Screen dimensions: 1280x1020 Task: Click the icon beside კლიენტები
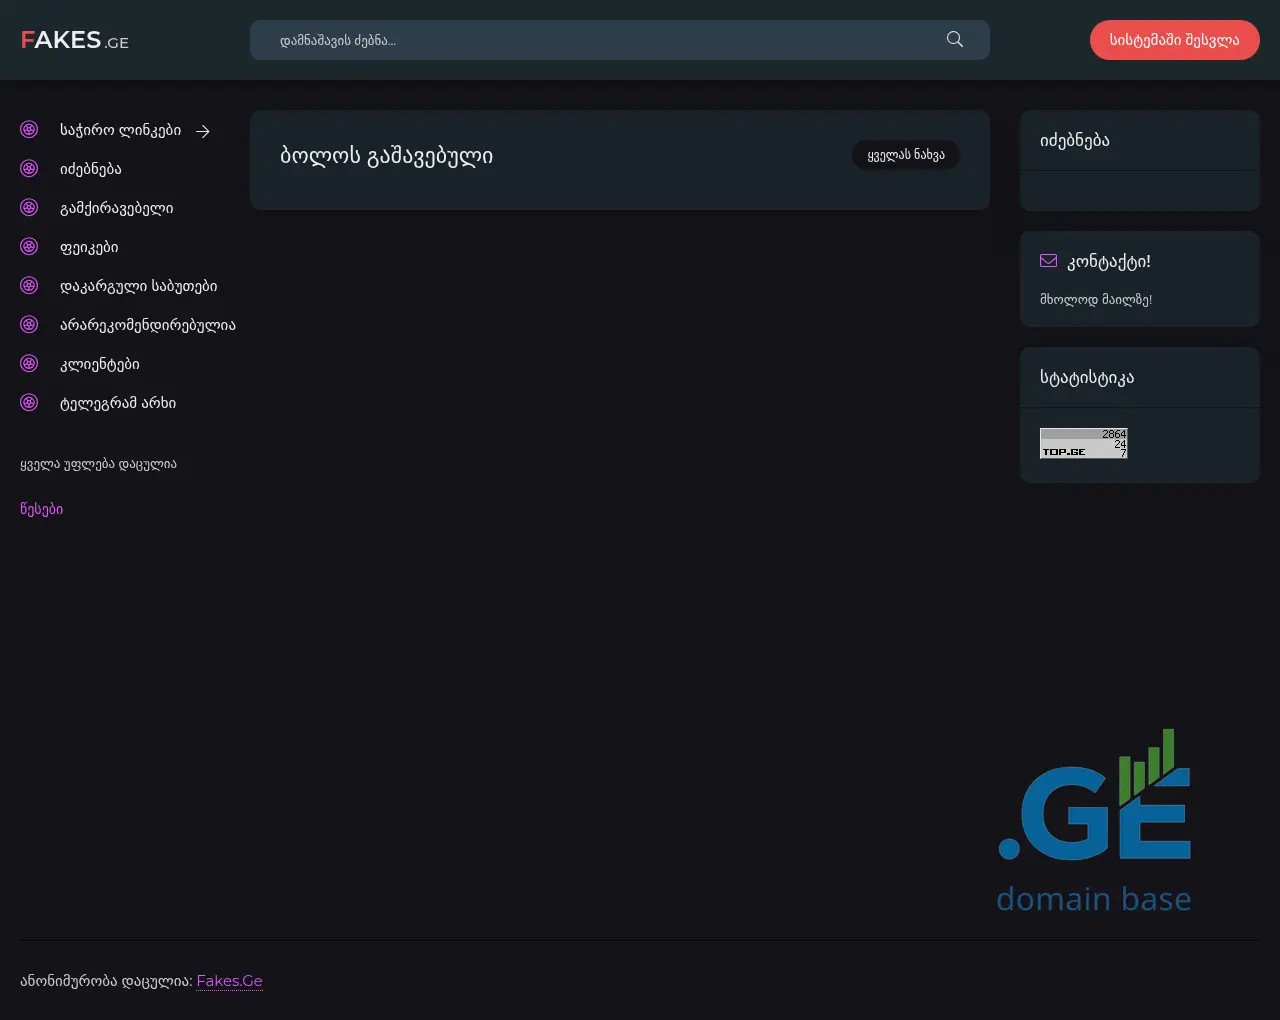click(x=29, y=364)
